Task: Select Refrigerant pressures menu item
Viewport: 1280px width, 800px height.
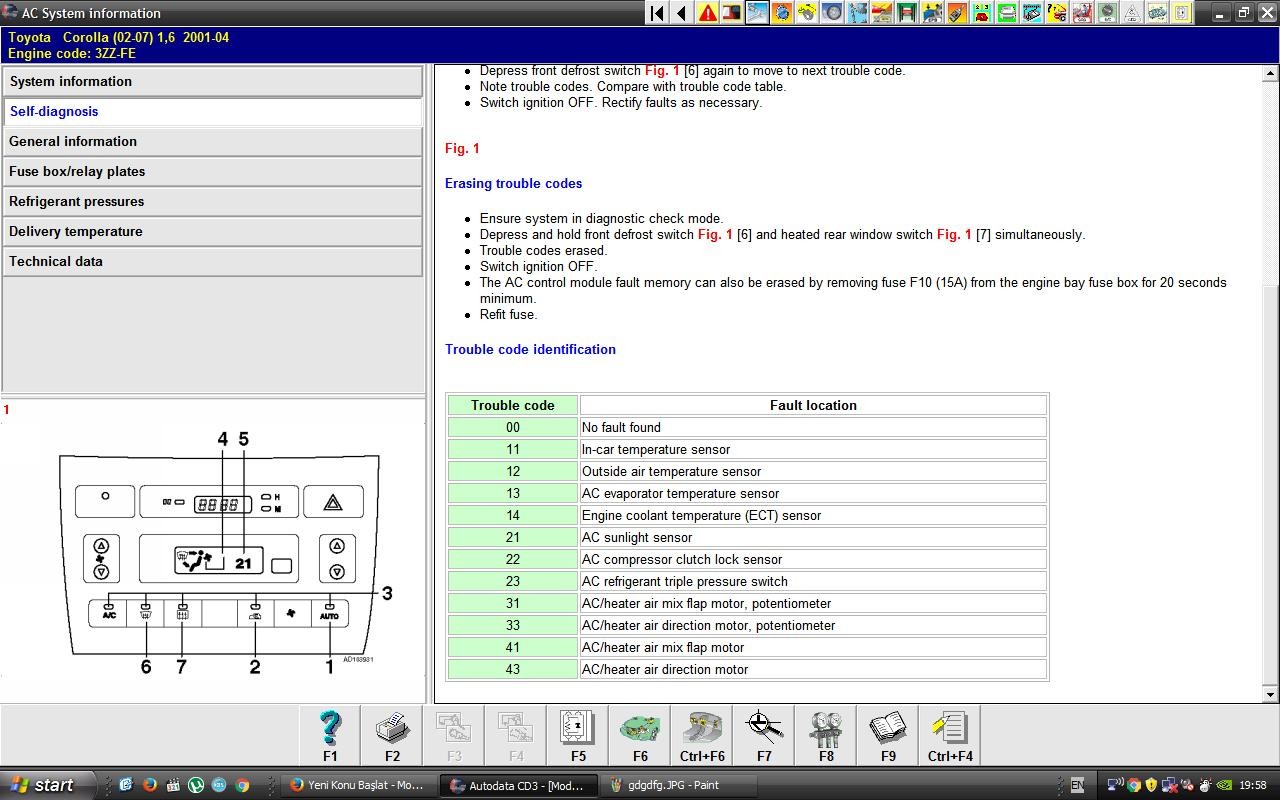Action: (212, 202)
